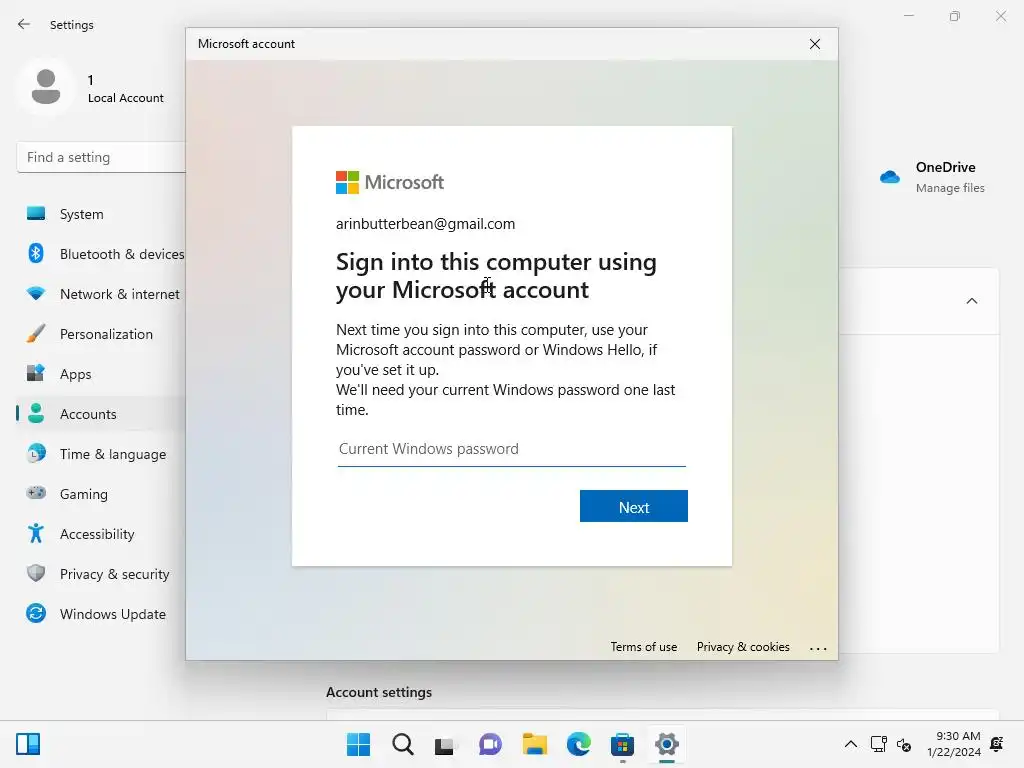Click the Settings gear taskbar icon
Screen dimensions: 1024x768
pos(667,744)
